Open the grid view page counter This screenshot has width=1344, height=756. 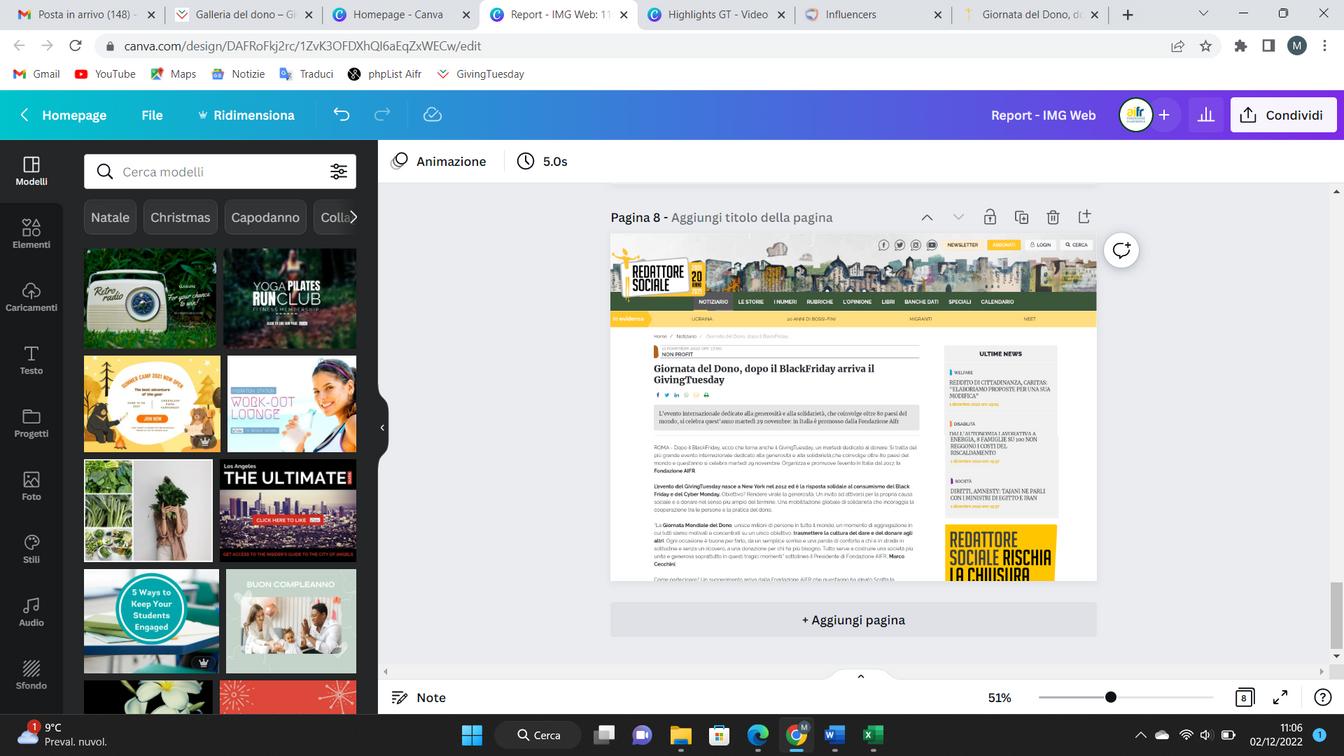[x=1244, y=698]
